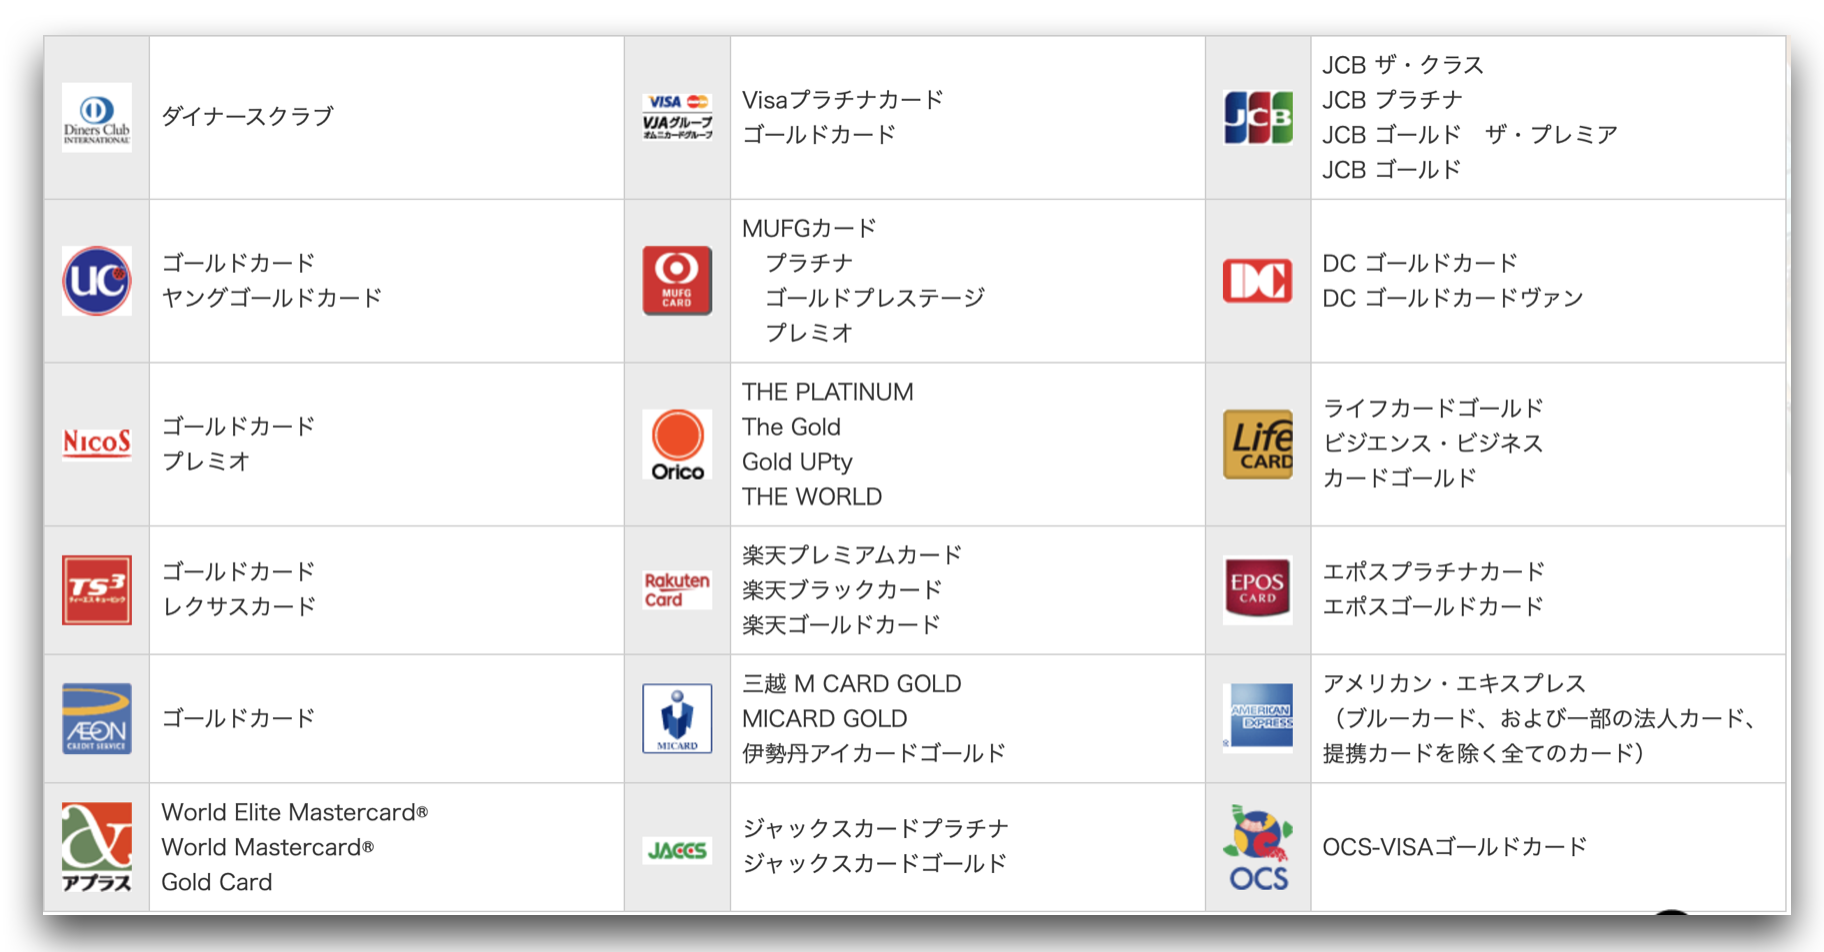Select ジャックスカードゴールド text

[875, 864]
